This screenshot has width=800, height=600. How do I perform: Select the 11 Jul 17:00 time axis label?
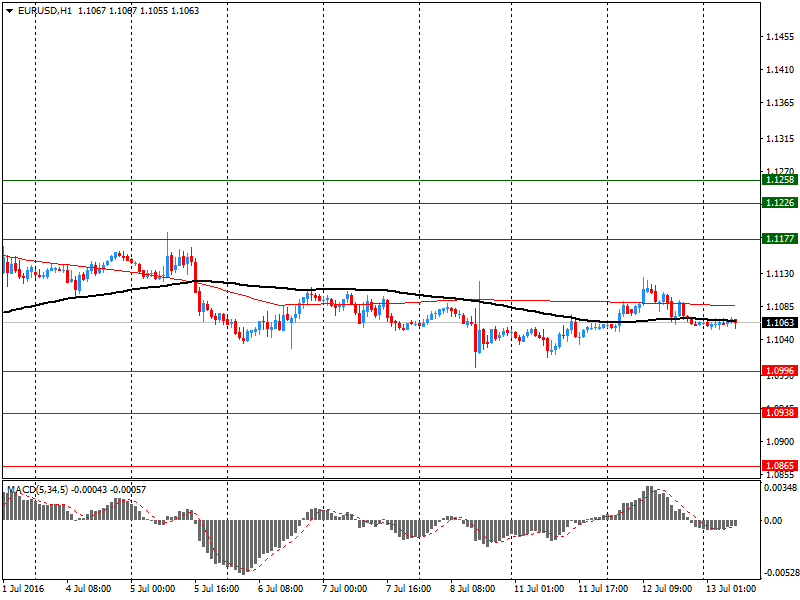coord(603,589)
